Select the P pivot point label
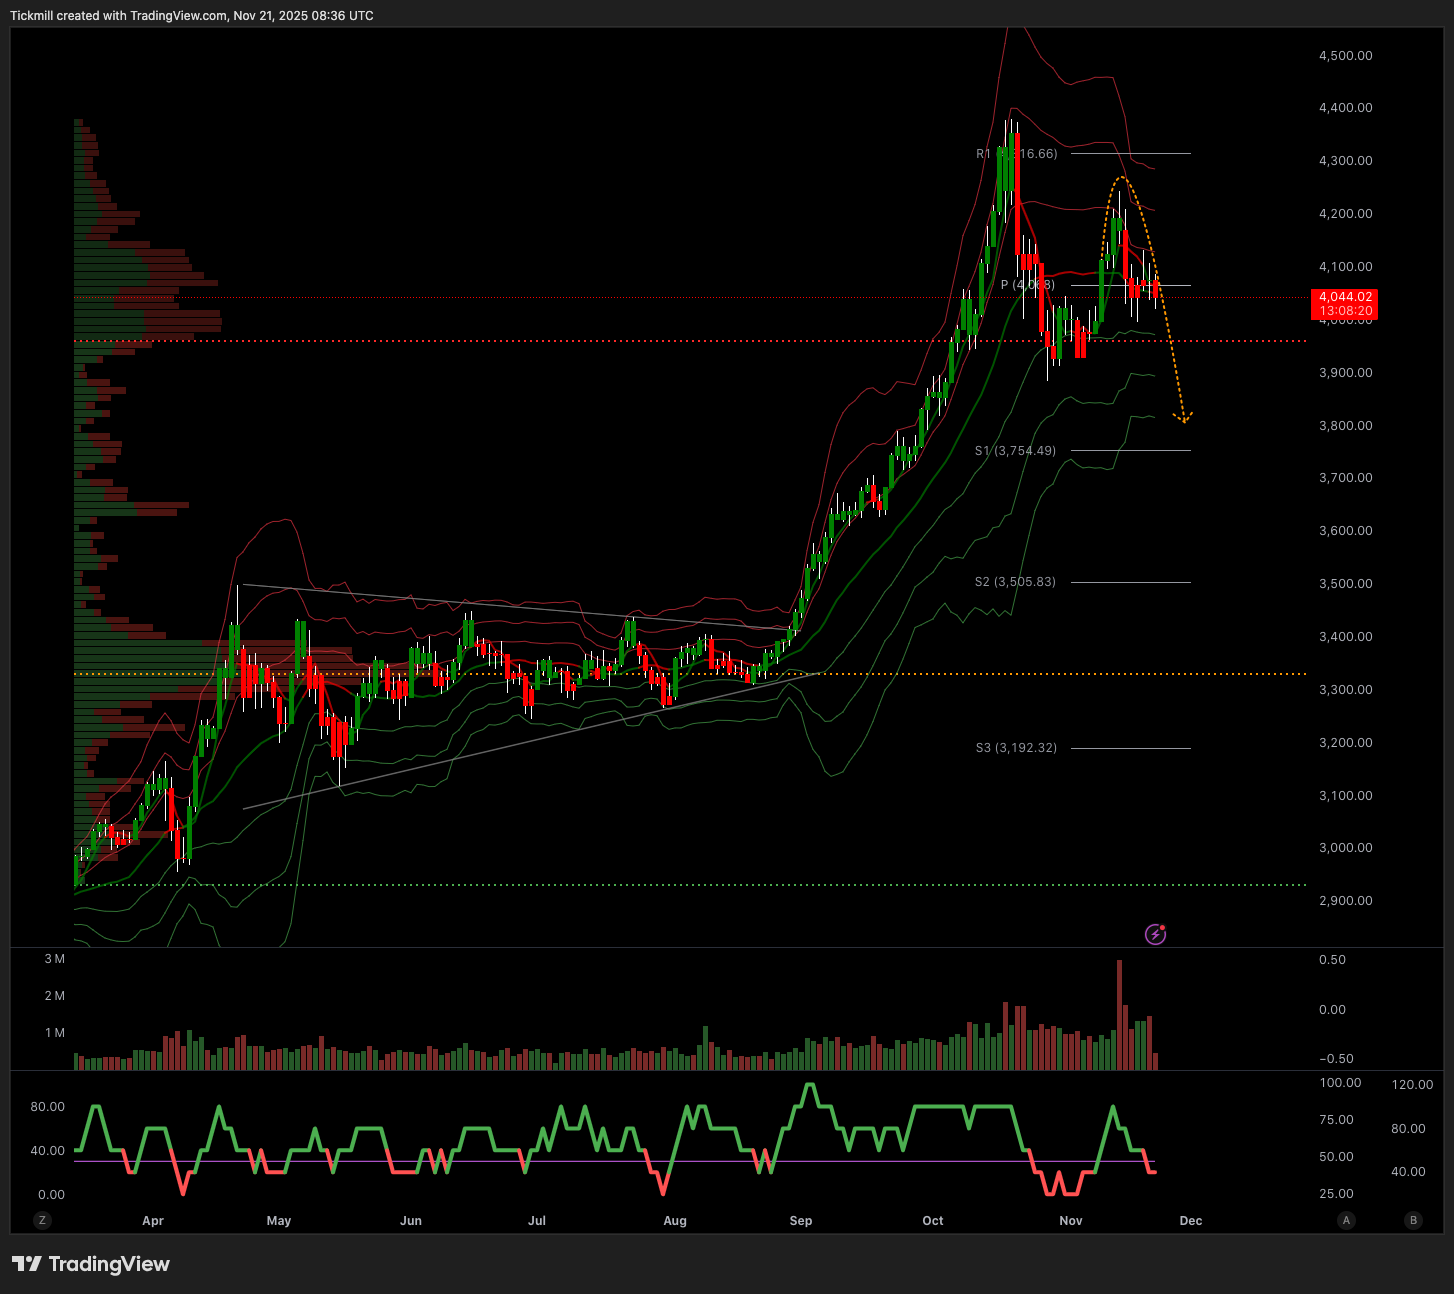This screenshot has height=1294, width=1454. click(1027, 285)
